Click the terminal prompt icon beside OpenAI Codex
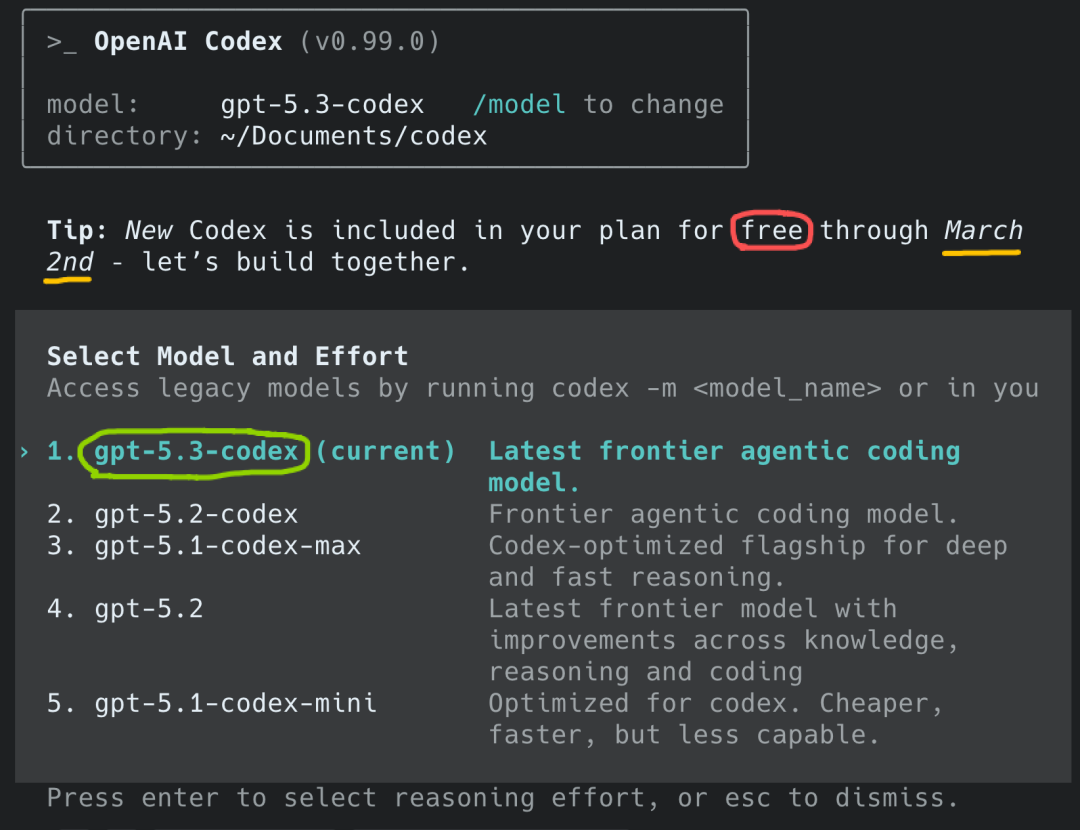The image size is (1080, 830). pyautogui.click(x=61, y=43)
